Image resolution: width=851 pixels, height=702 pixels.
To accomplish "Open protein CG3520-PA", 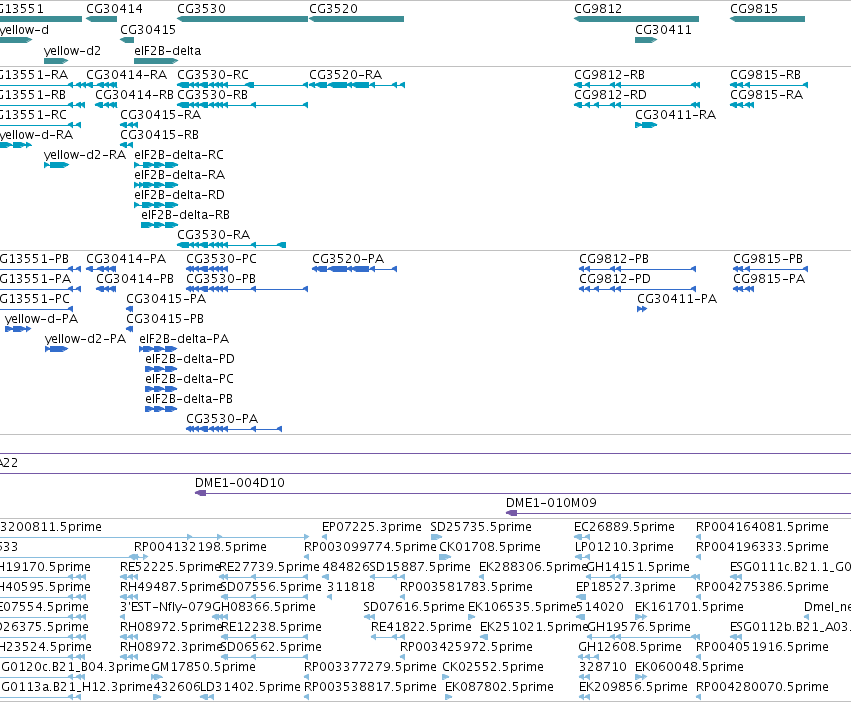I will [348, 260].
